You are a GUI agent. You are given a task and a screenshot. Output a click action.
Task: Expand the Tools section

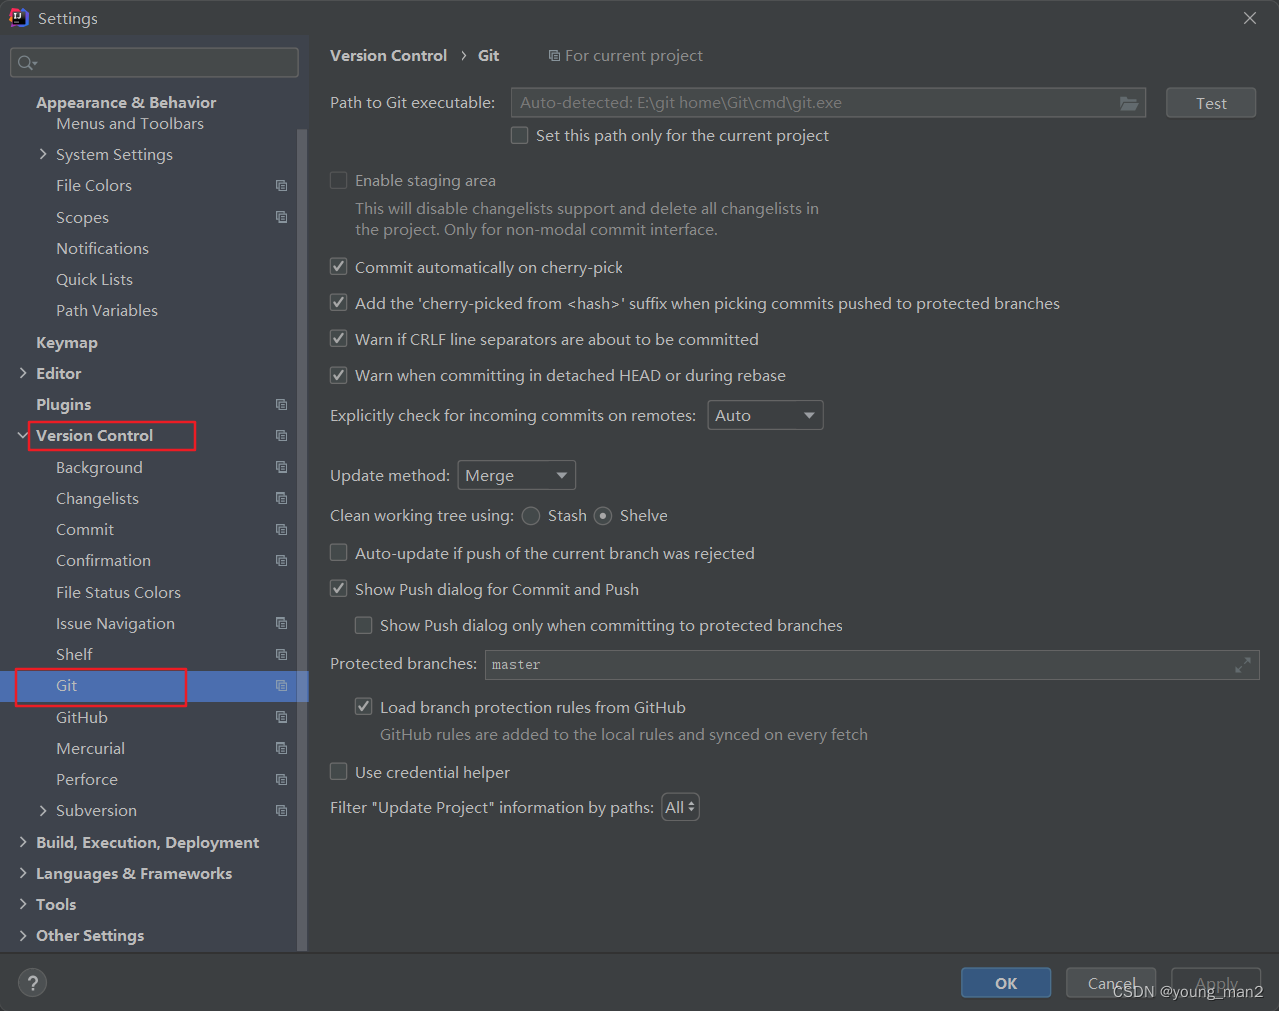pos(23,905)
